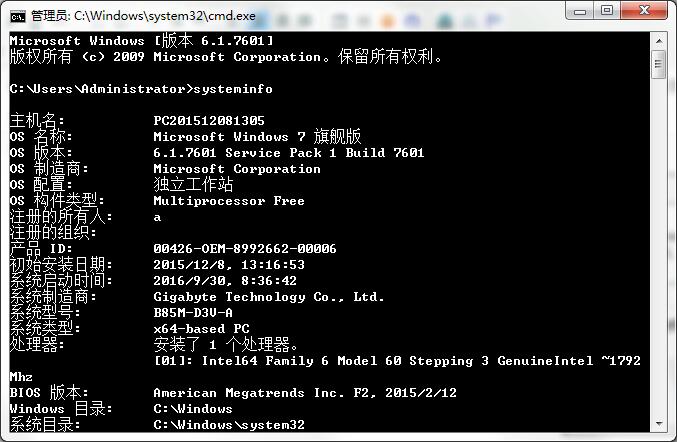
Task: Minimize the cmd.exe window
Action: coord(580,10)
